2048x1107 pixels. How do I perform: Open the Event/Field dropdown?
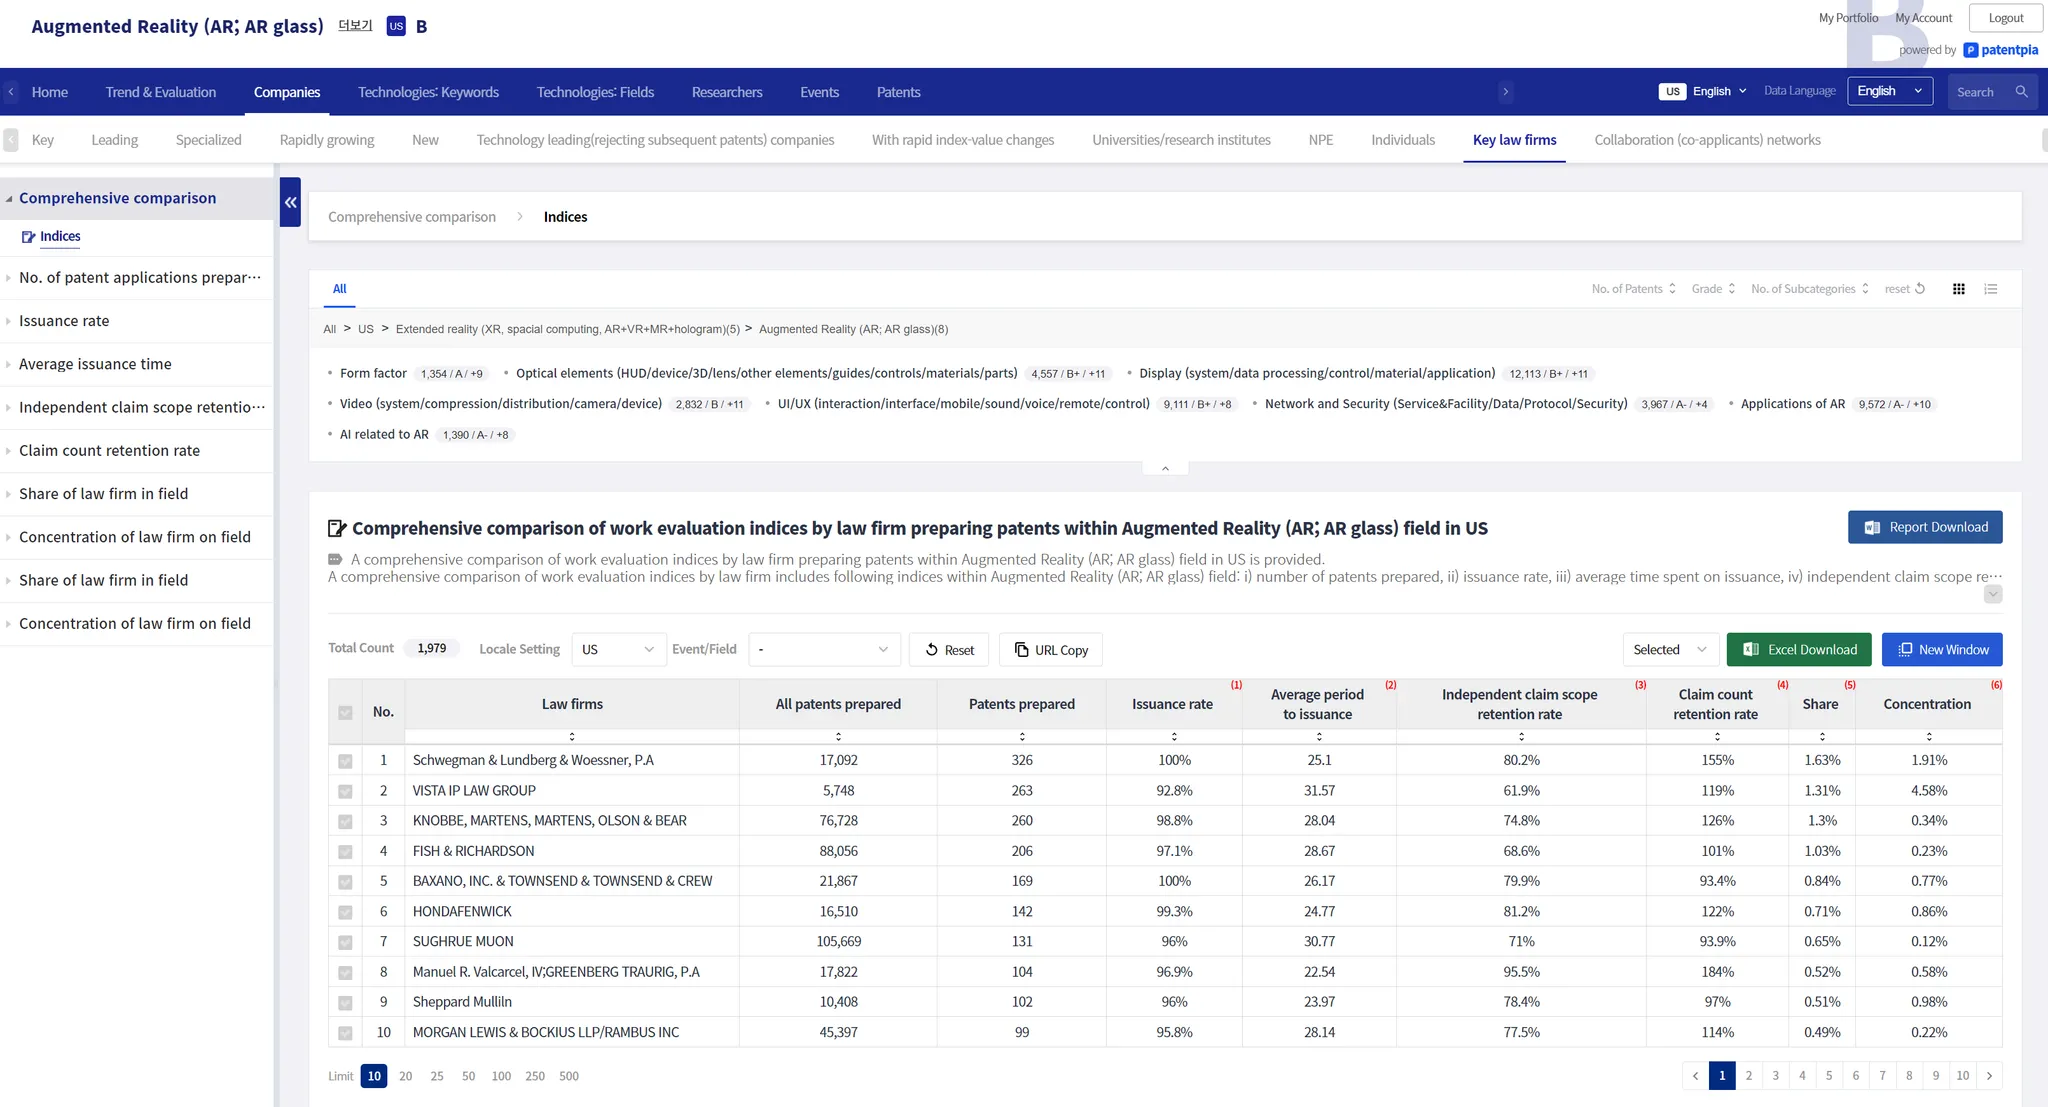823,650
